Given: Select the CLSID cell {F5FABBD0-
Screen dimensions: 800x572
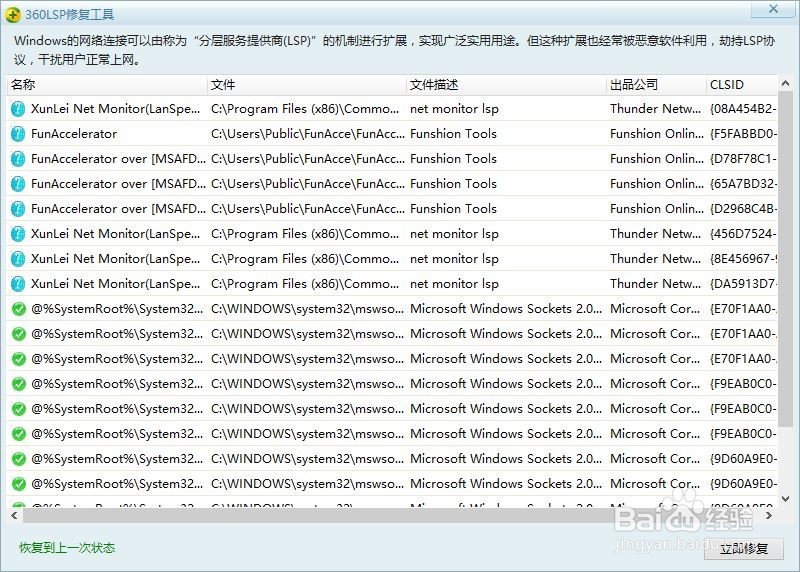Looking at the screenshot, I should pyautogui.click(x=743, y=134).
